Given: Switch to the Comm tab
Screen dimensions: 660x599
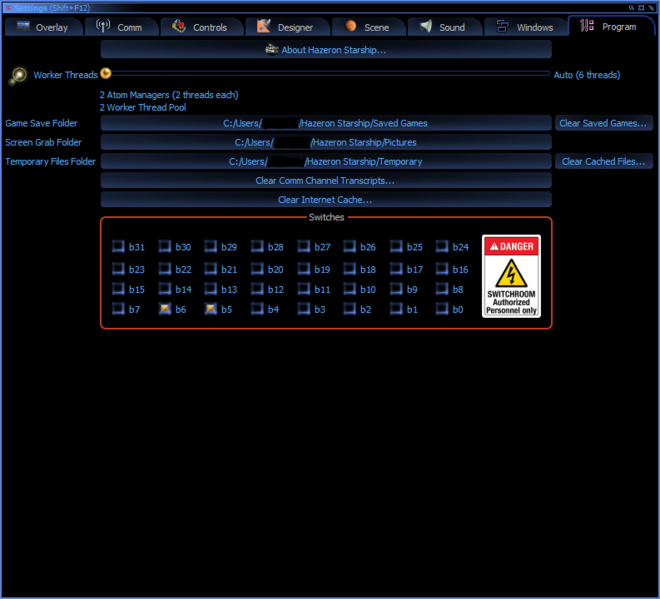Looking at the screenshot, I should tap(121, 27).
